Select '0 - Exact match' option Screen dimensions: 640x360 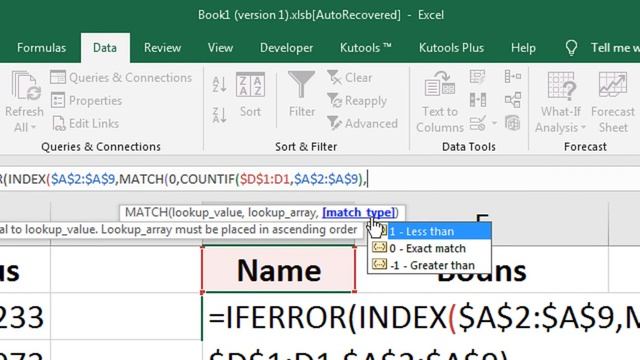[430, 248]
